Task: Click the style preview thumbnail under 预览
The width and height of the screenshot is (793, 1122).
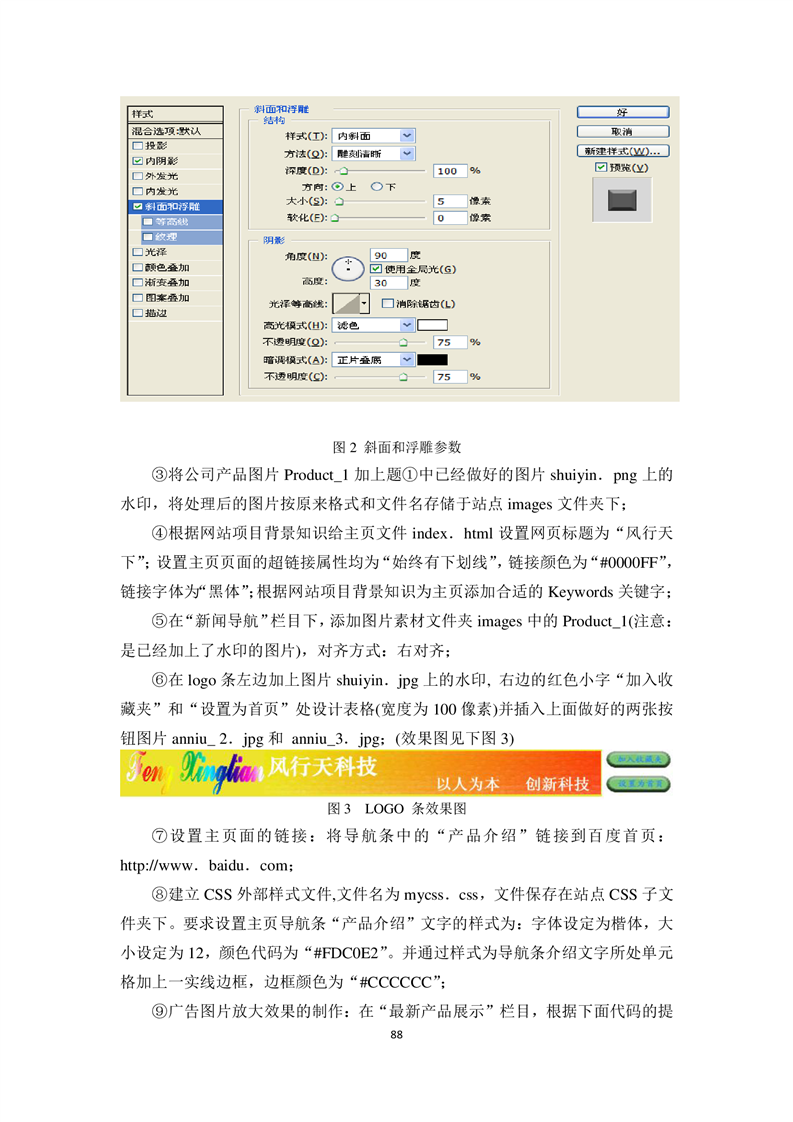Action: pyautogui.click(x=622, y=200)
